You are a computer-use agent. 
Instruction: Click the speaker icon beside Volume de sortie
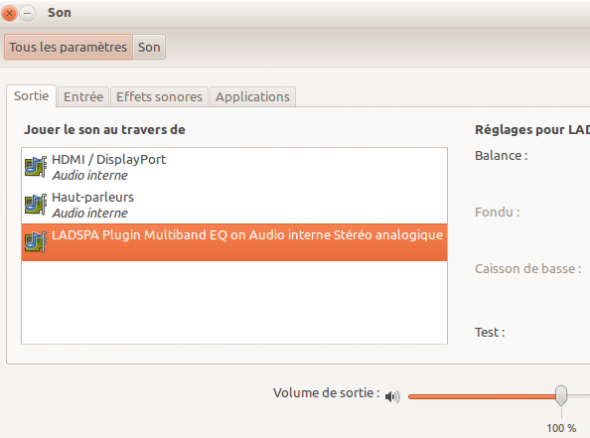coord(392,396)
